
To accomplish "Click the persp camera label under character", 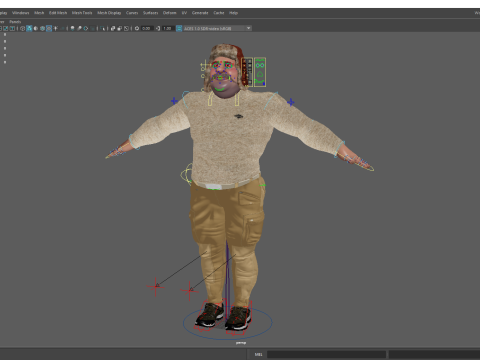I will (x=241, y=343).
